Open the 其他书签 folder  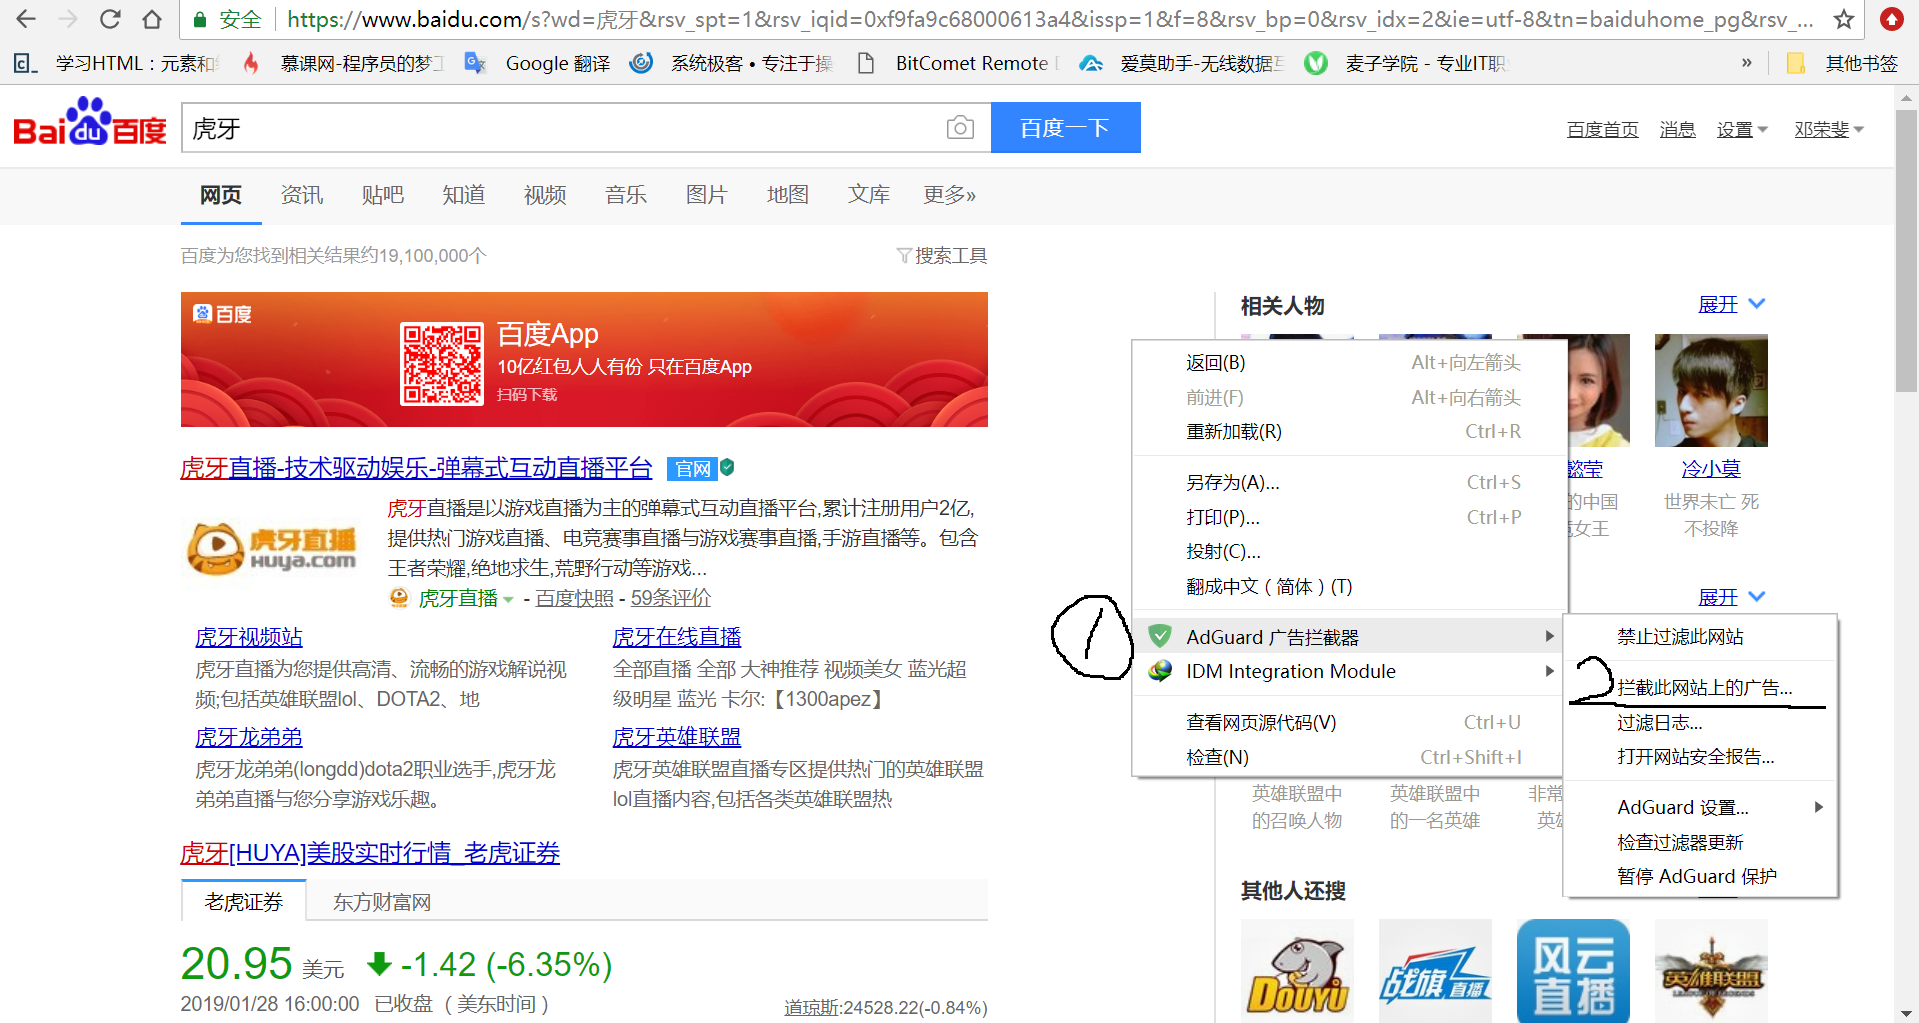pos(1842,63)
